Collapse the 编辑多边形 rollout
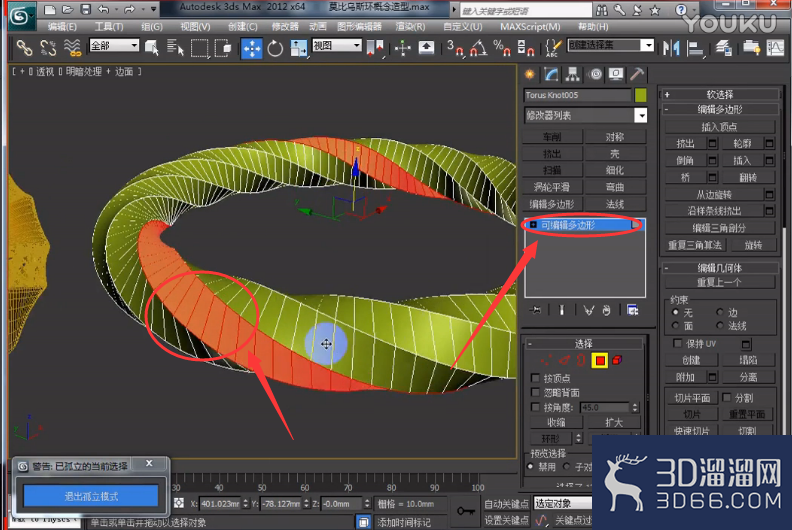Viewport: 792px width, 530px height. 719,109
